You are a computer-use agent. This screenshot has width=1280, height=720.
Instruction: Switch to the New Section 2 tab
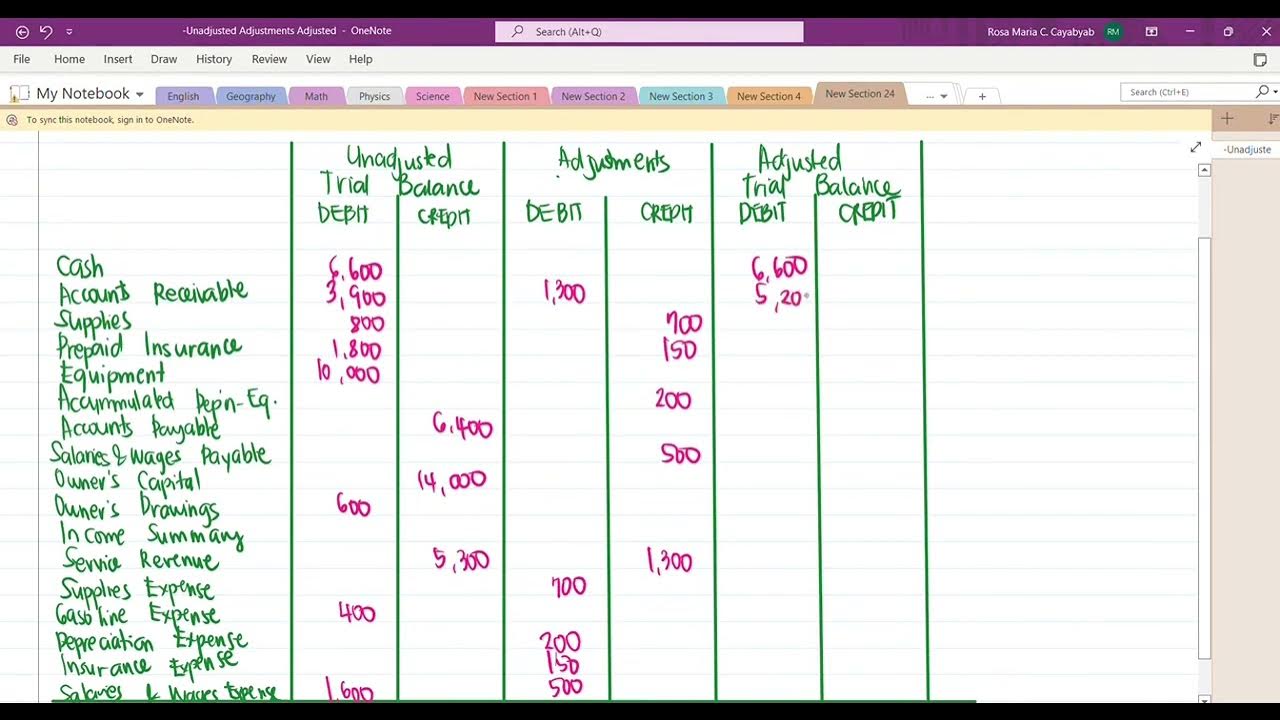coord(593,96)
